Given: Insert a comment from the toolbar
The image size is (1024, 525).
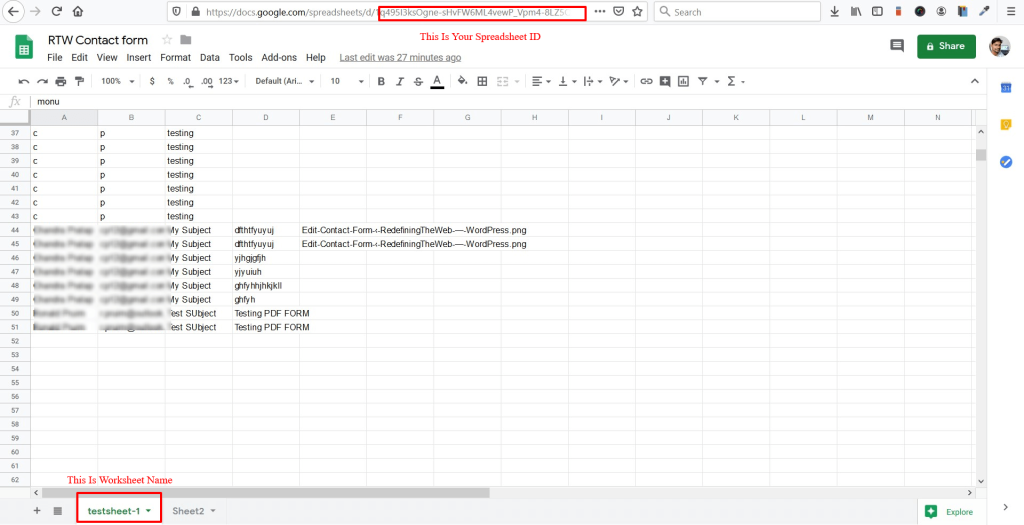Looking at the screenshot, I should (665, 82).
